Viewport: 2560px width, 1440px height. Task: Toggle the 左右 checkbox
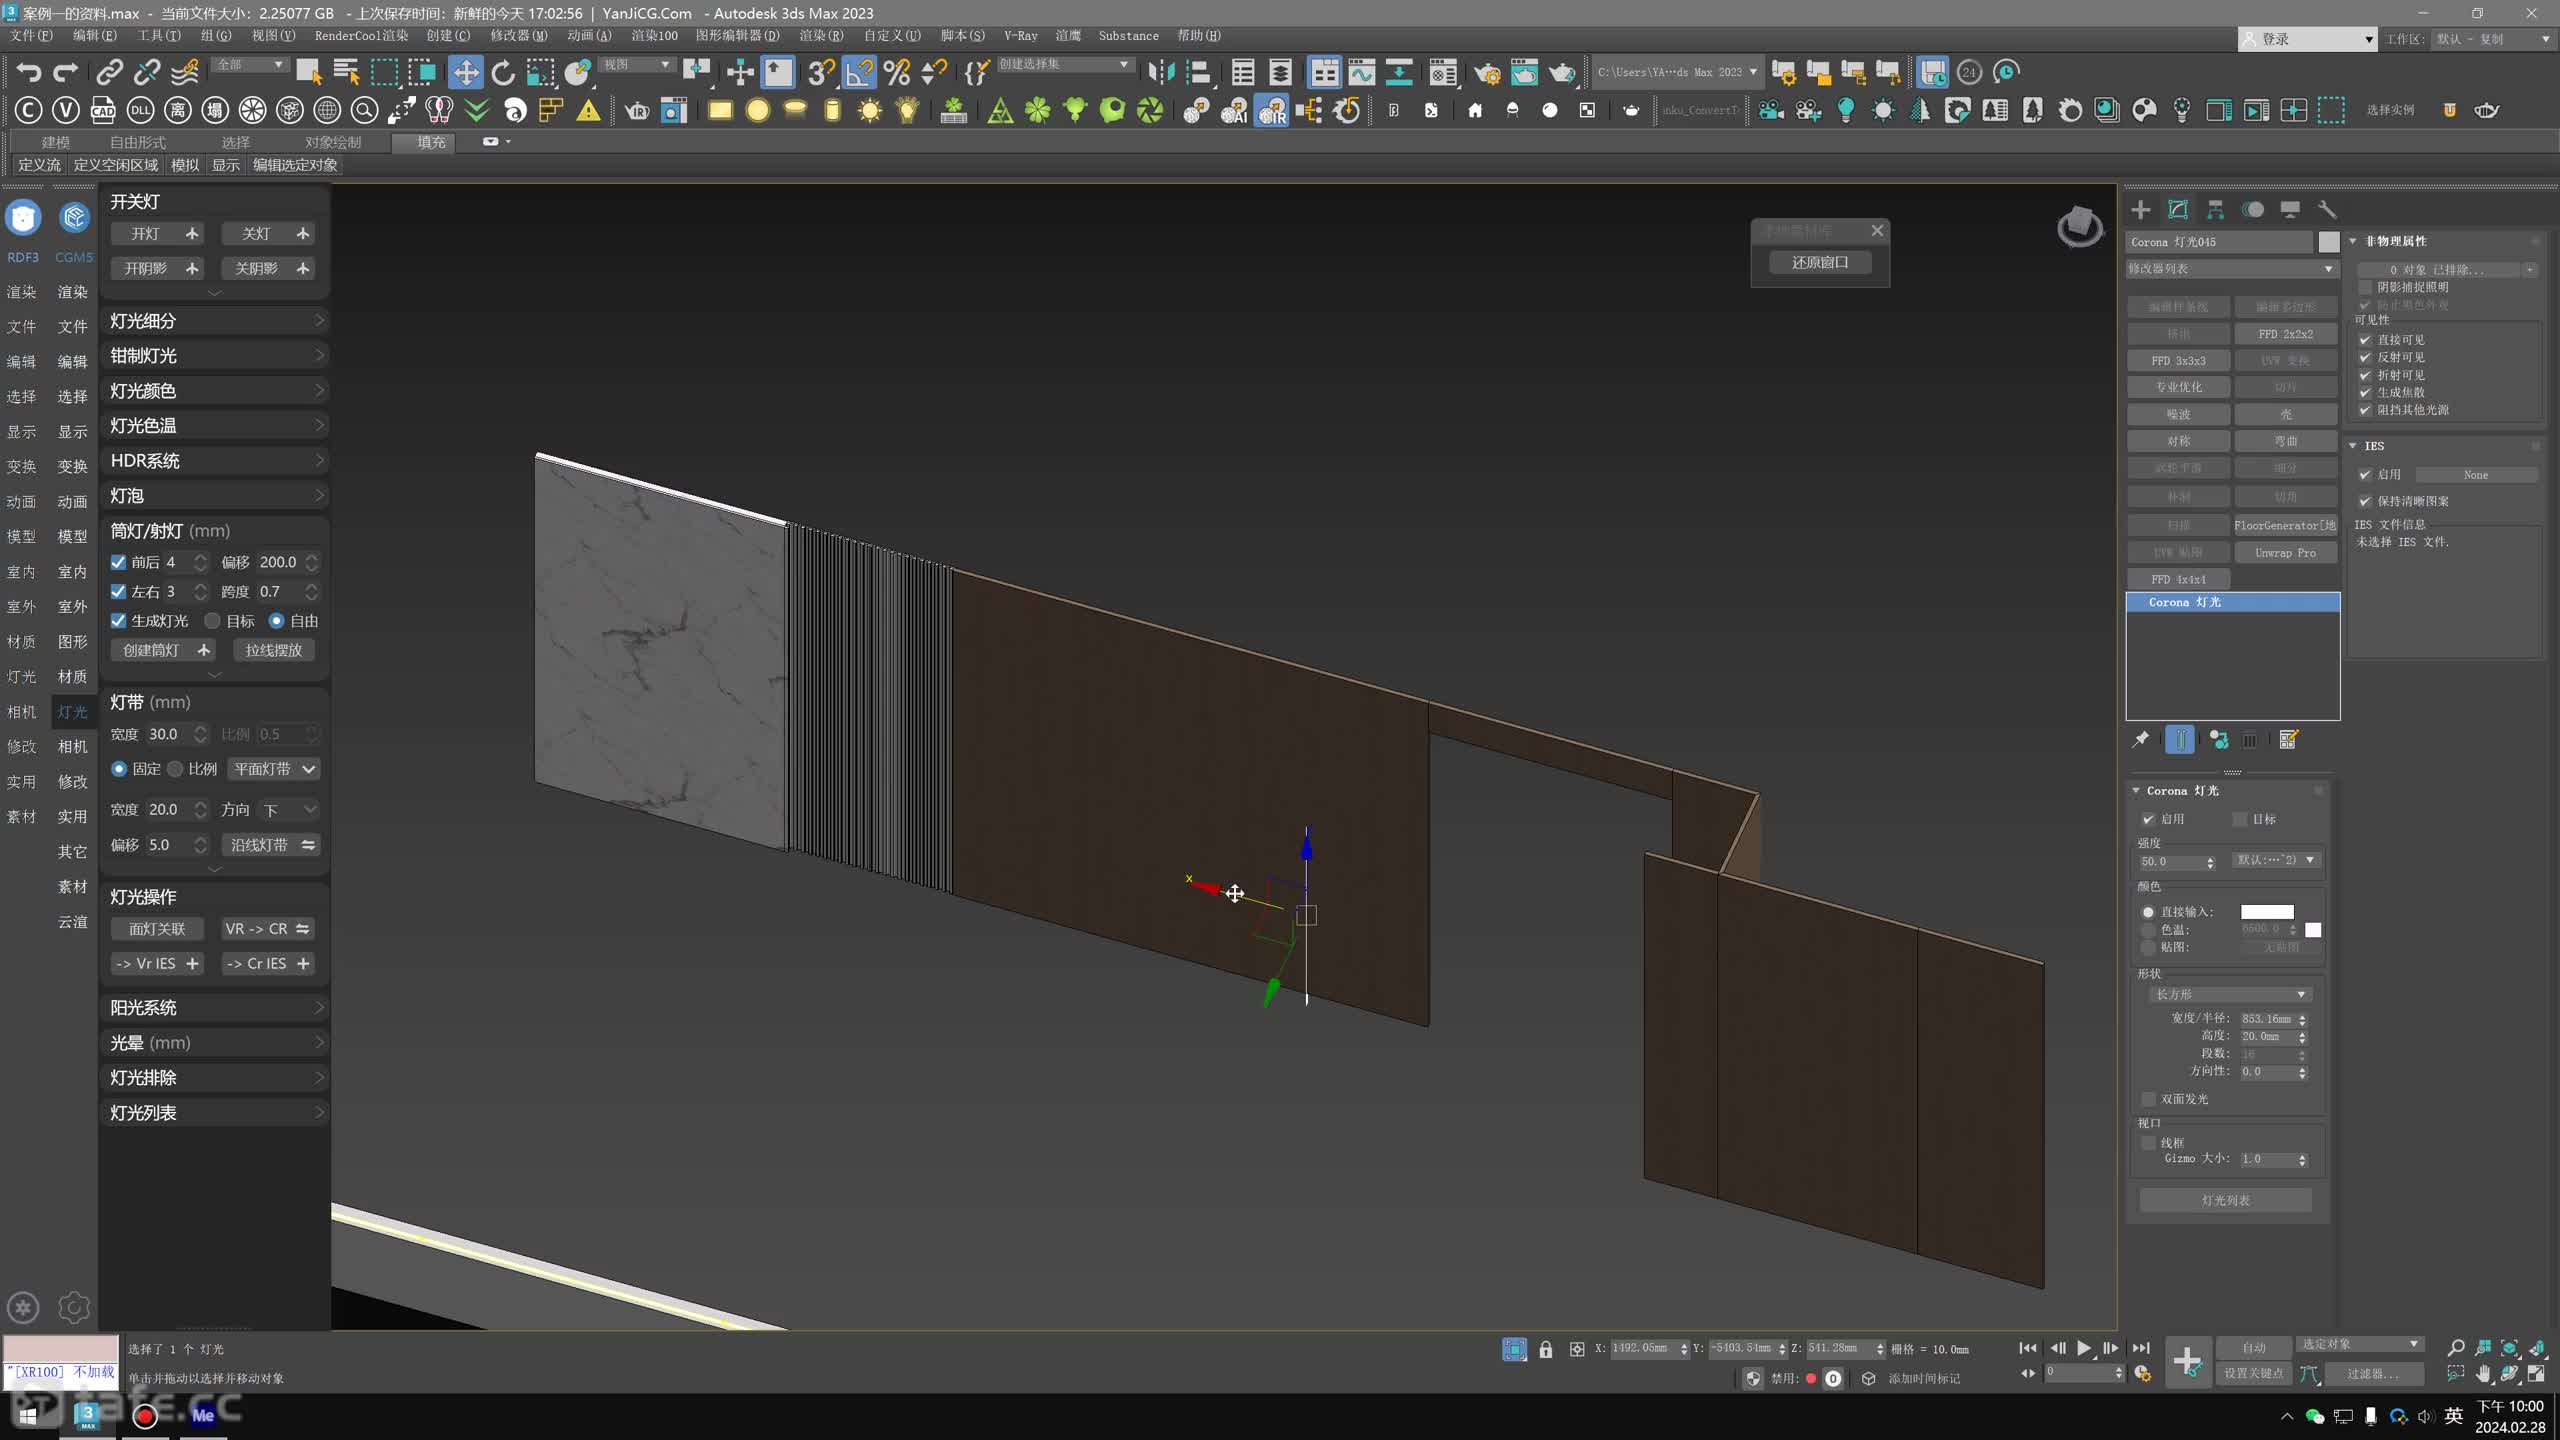coord(118,591)
